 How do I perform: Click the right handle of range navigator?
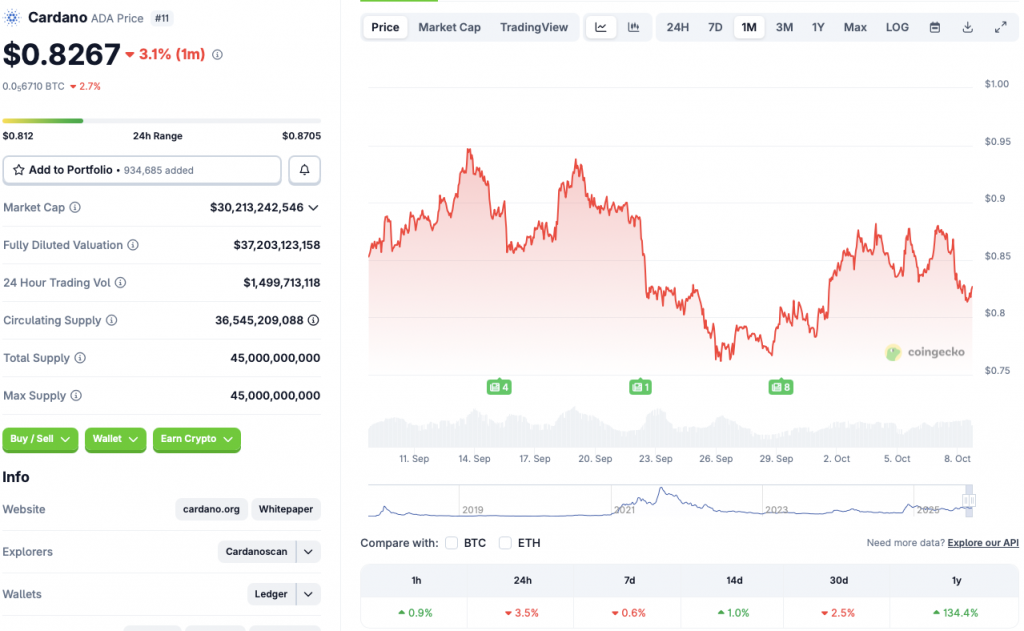pos(968,500)
